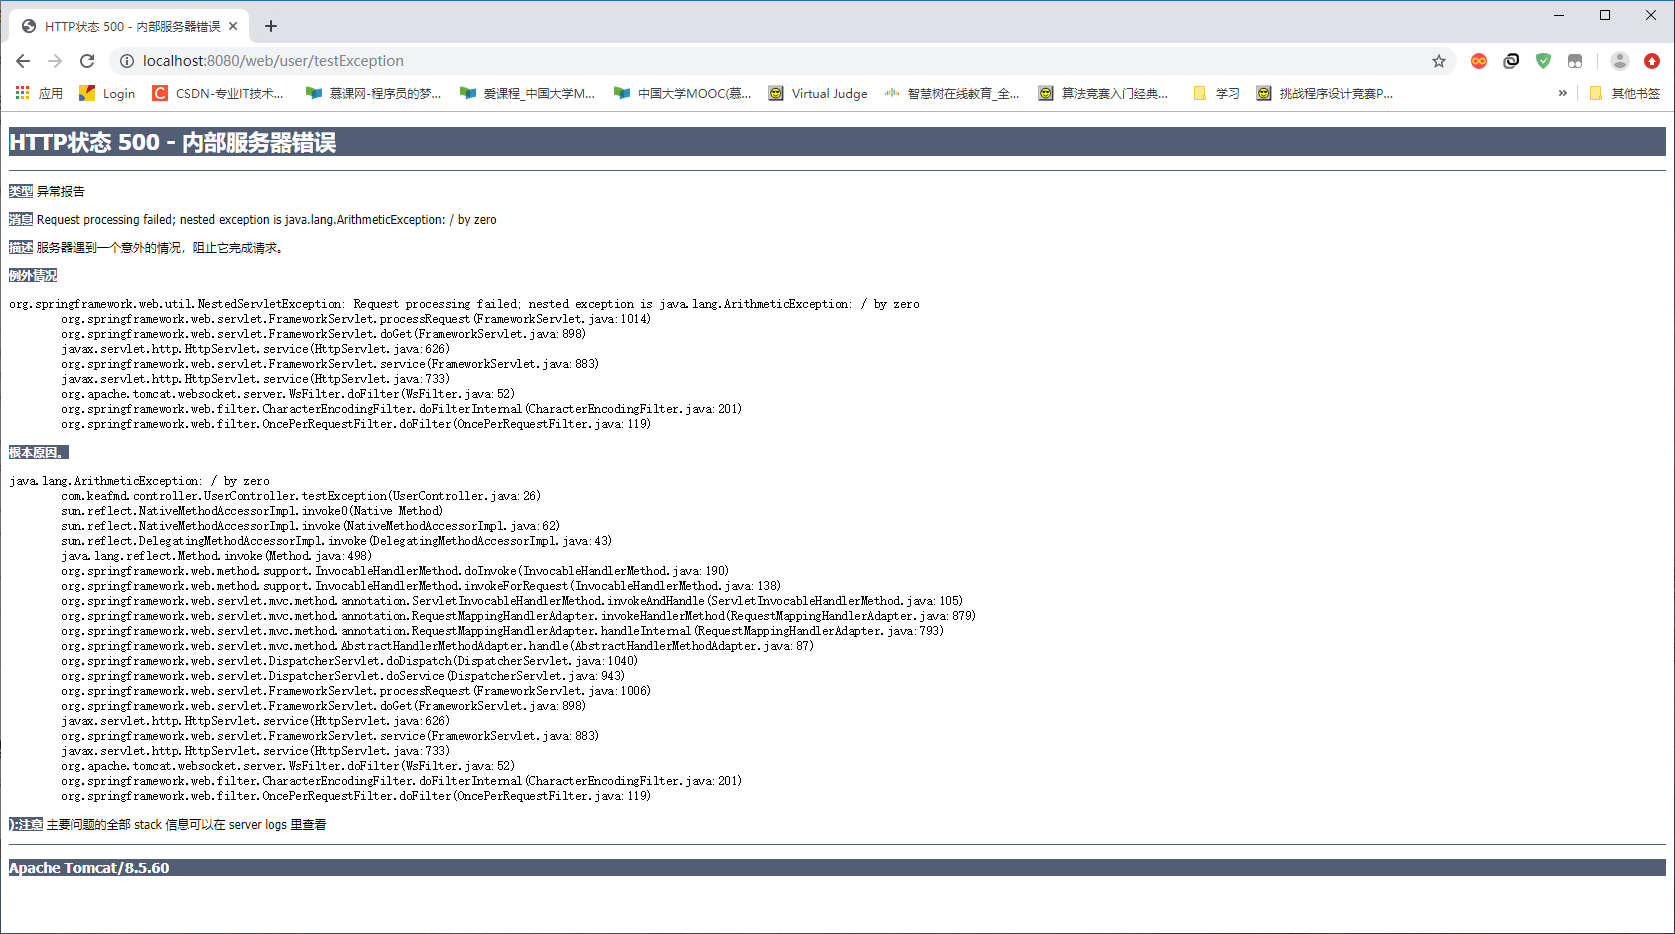Open the Apps (应用) shortcut

(39, 93)
